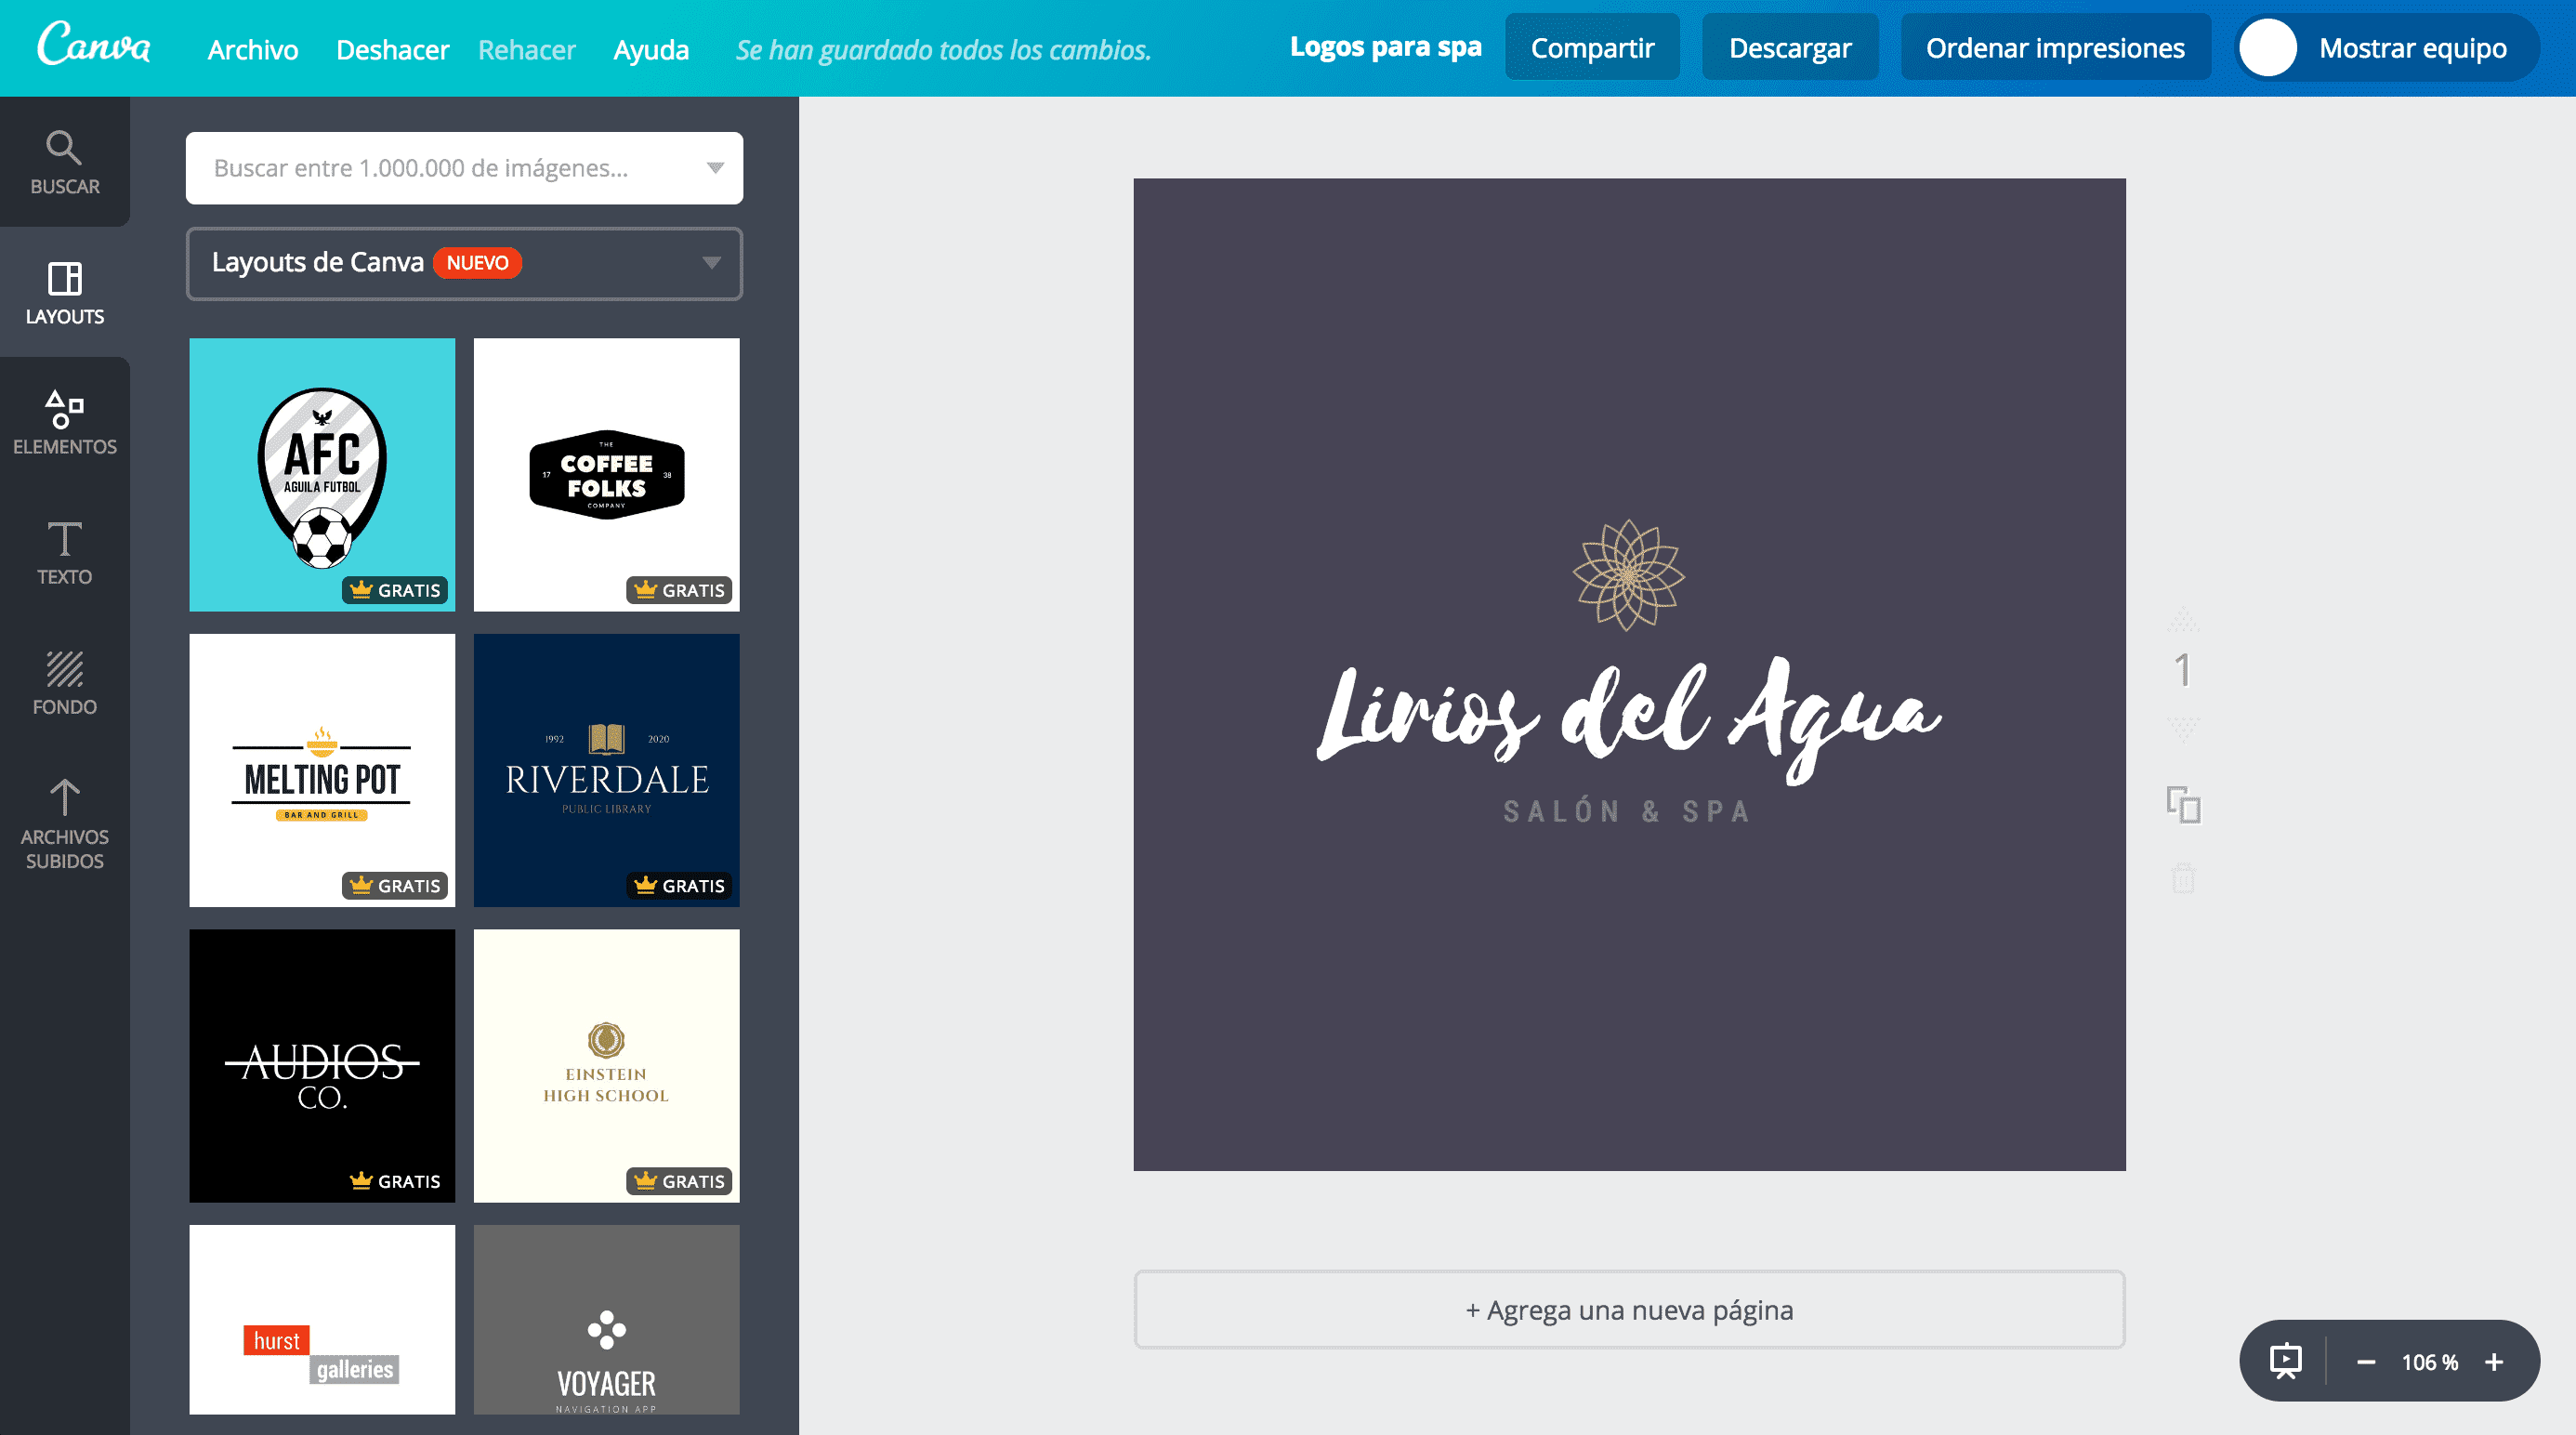Choose the Coffee Folks layout
Image resolution: width=2576 pixels, height=1435 pixels.
pos(606,474)
